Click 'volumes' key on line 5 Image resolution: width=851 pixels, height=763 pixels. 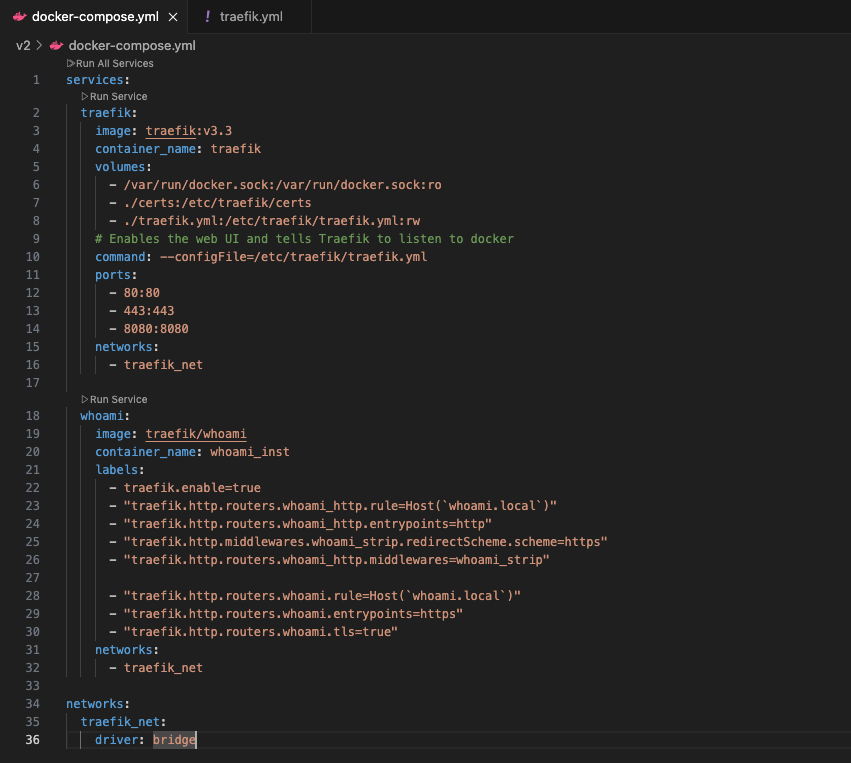120,167
